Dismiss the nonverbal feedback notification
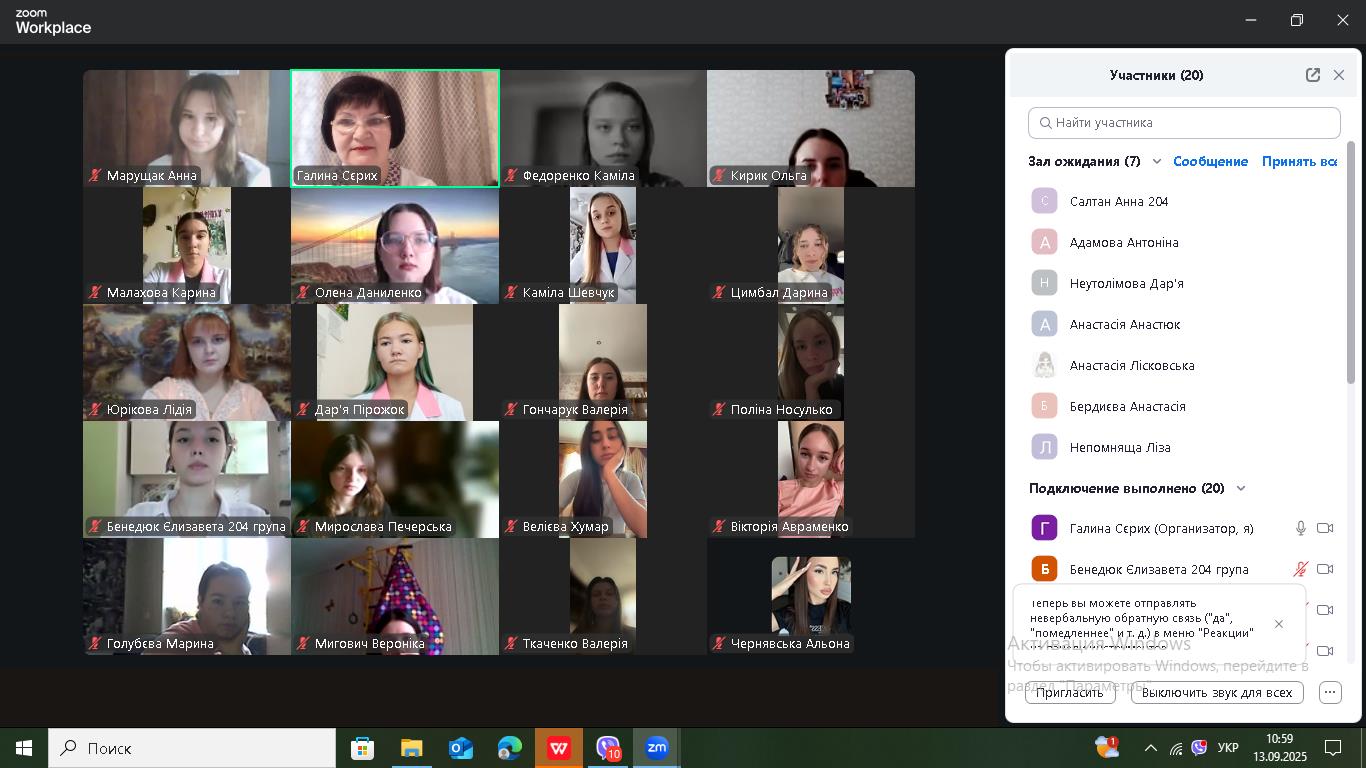The height and width of the screenshot is (768, 1366). [1279, 624]
